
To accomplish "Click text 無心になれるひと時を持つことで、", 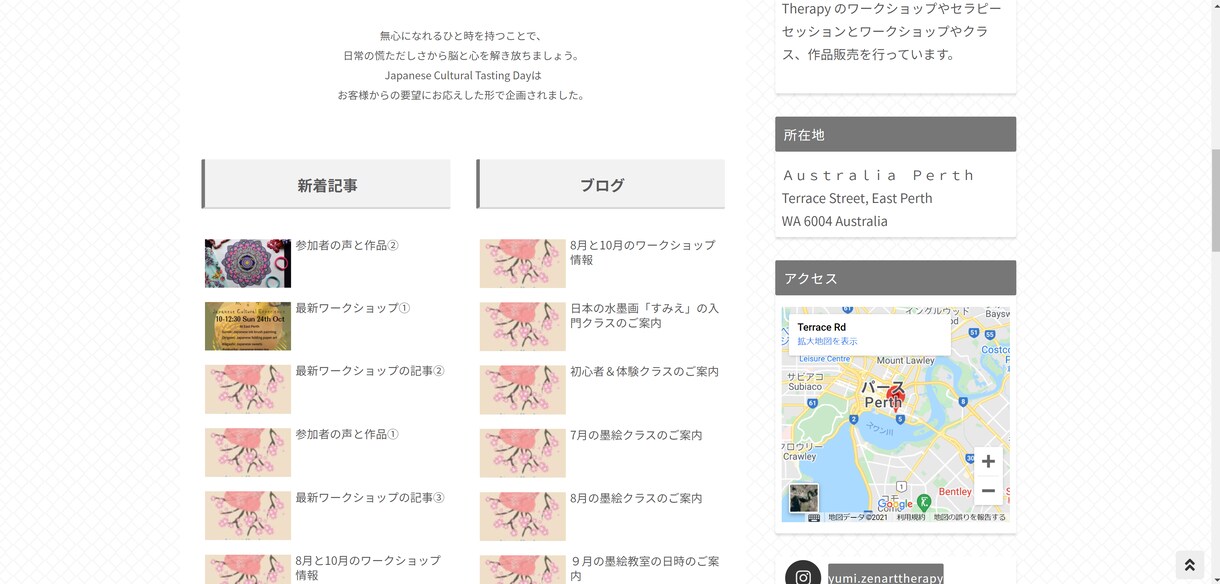I will pos(463,35).
